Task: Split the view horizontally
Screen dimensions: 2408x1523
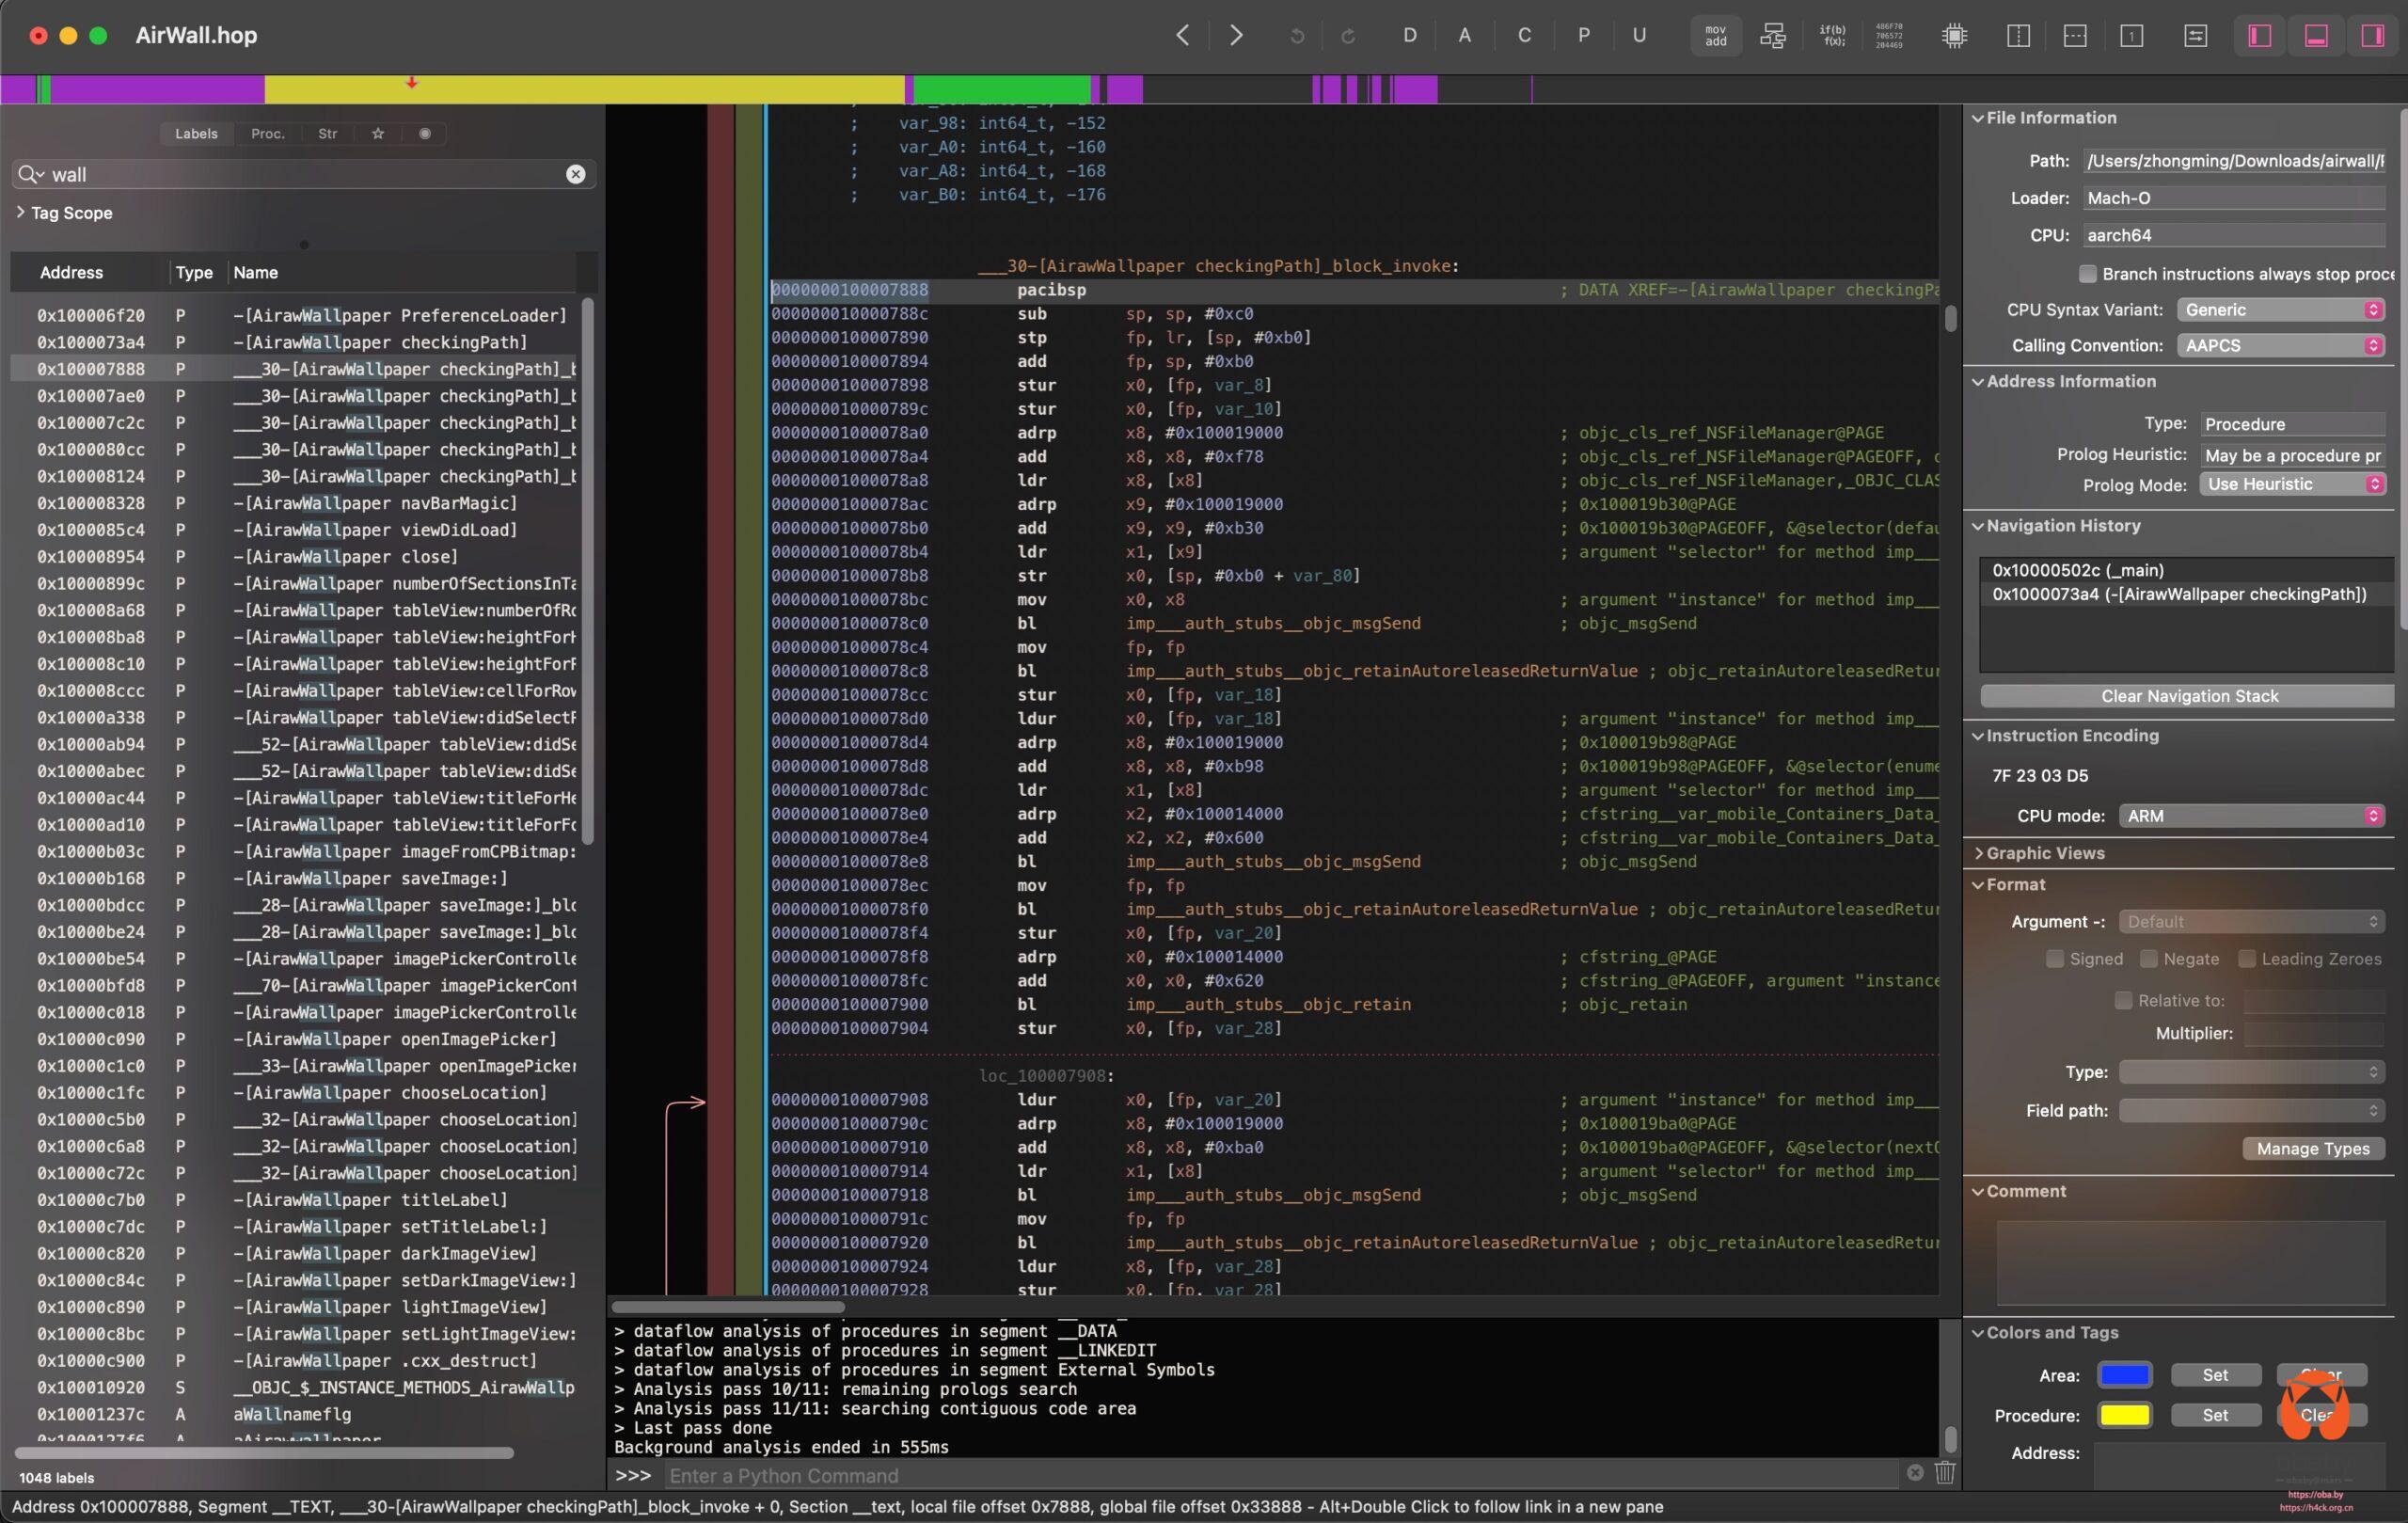Action: pyautogui.click(x=2075, y=35)
